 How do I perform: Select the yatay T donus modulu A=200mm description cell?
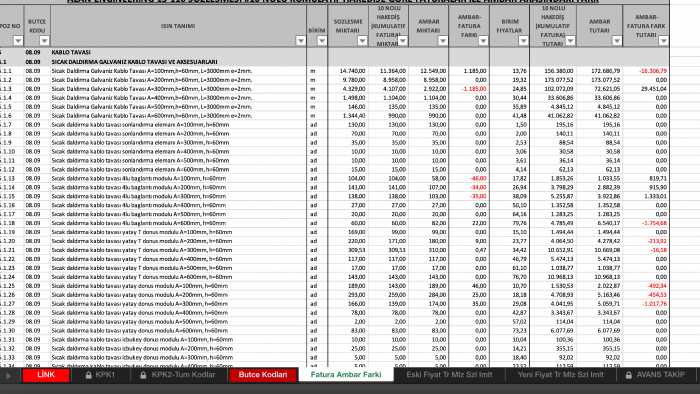click(178, 241)
